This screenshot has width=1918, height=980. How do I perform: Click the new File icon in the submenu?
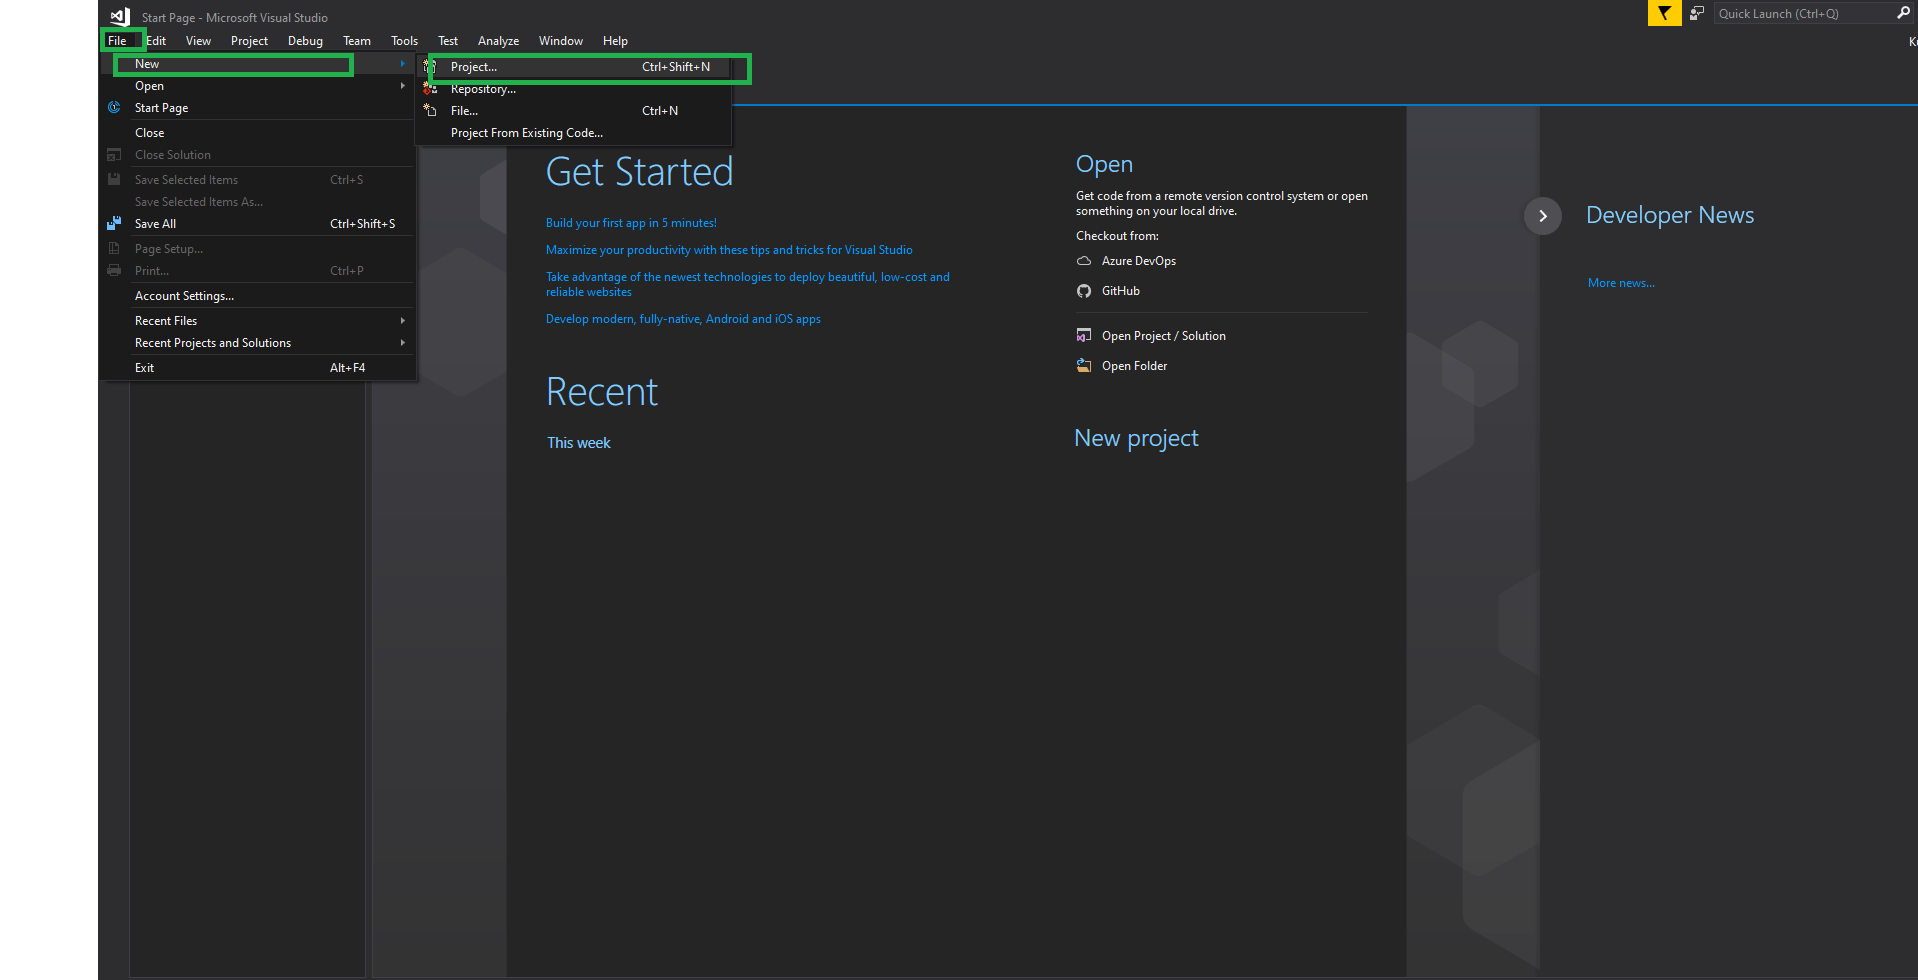coord(430,110)
